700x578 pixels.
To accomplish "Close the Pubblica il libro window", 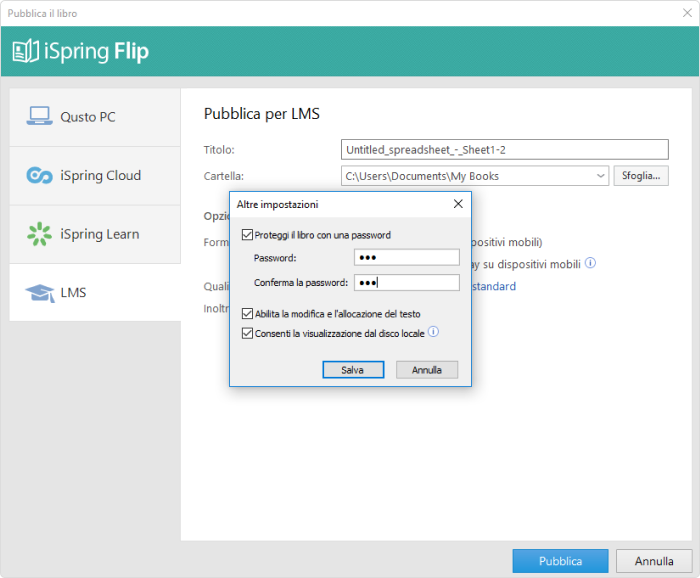I will point(687,13).
